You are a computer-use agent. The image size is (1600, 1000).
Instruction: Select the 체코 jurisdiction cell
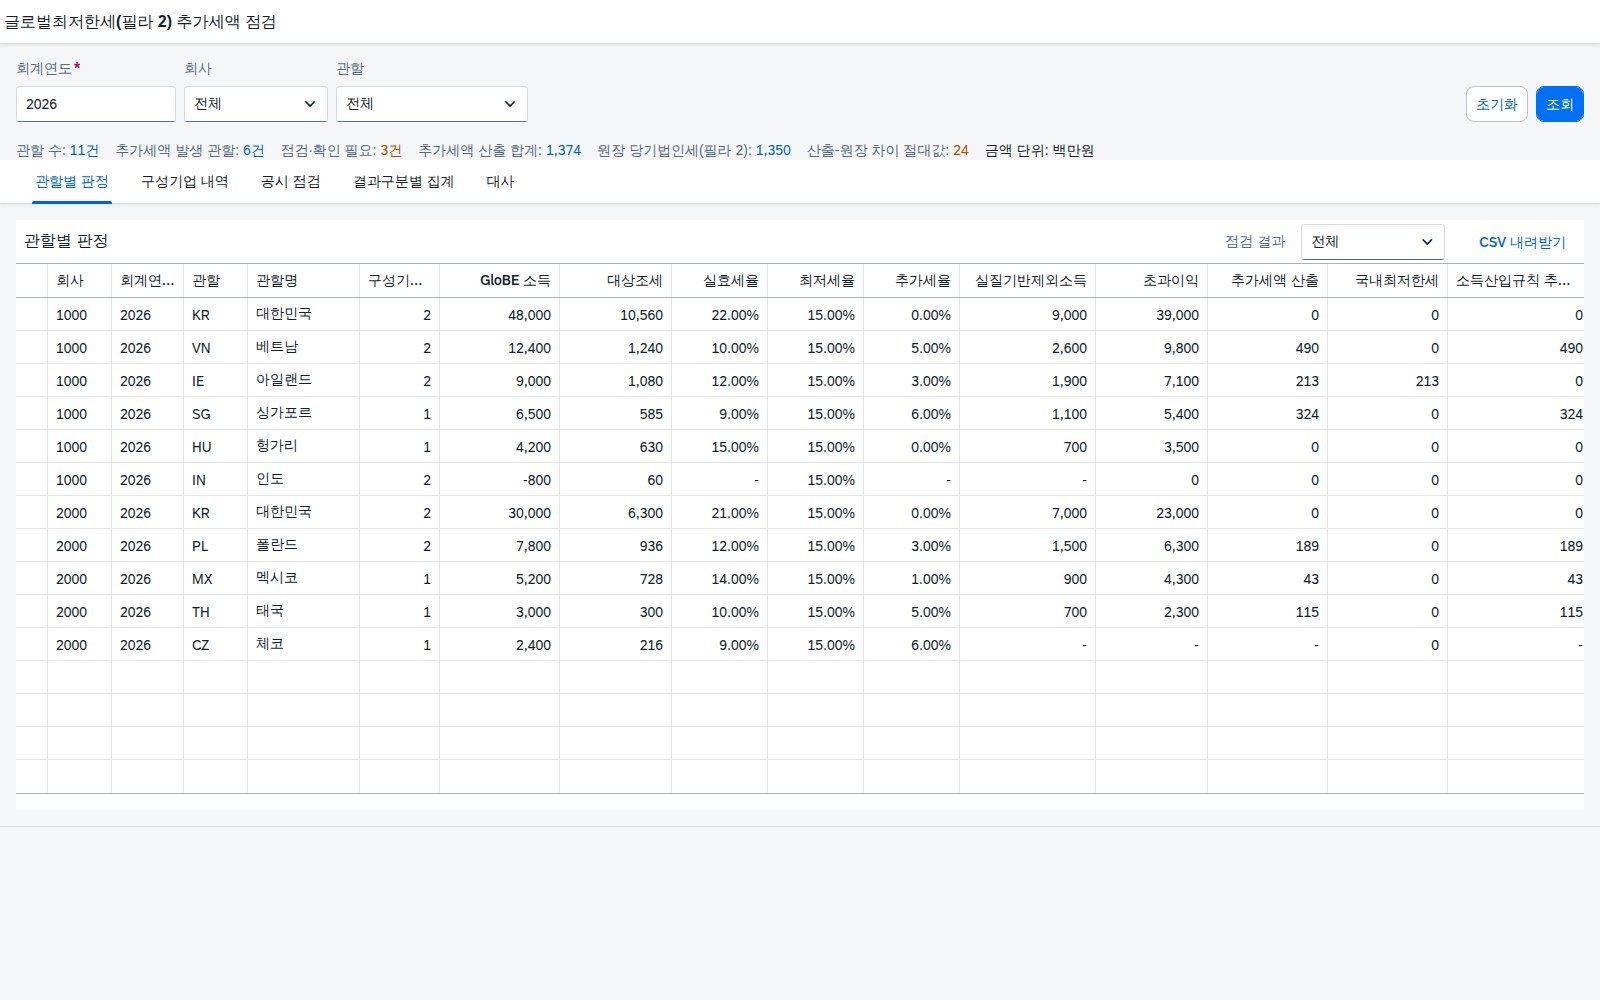[304, 645]
